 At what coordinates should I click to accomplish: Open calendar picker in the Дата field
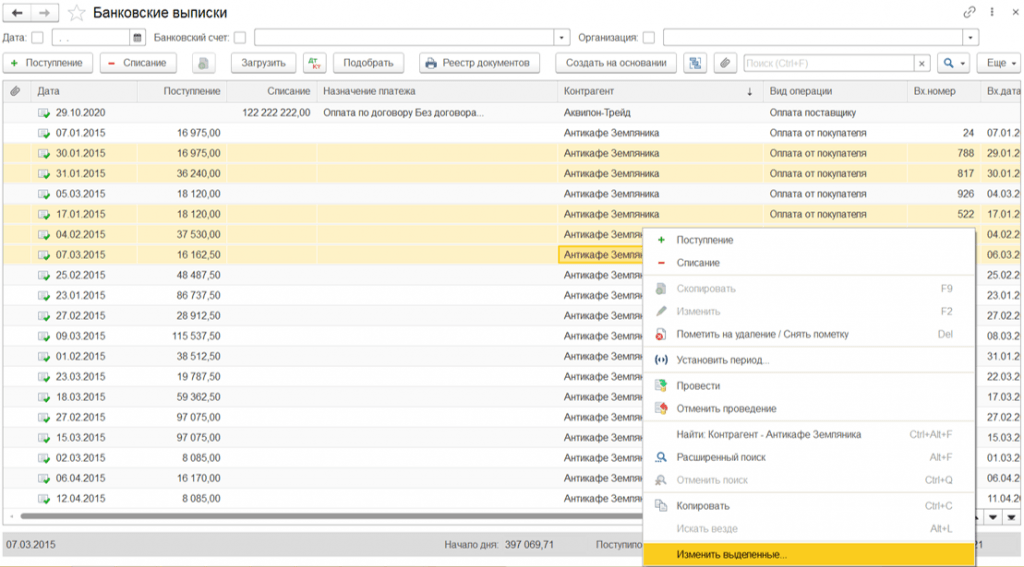[x=137, y=38]
